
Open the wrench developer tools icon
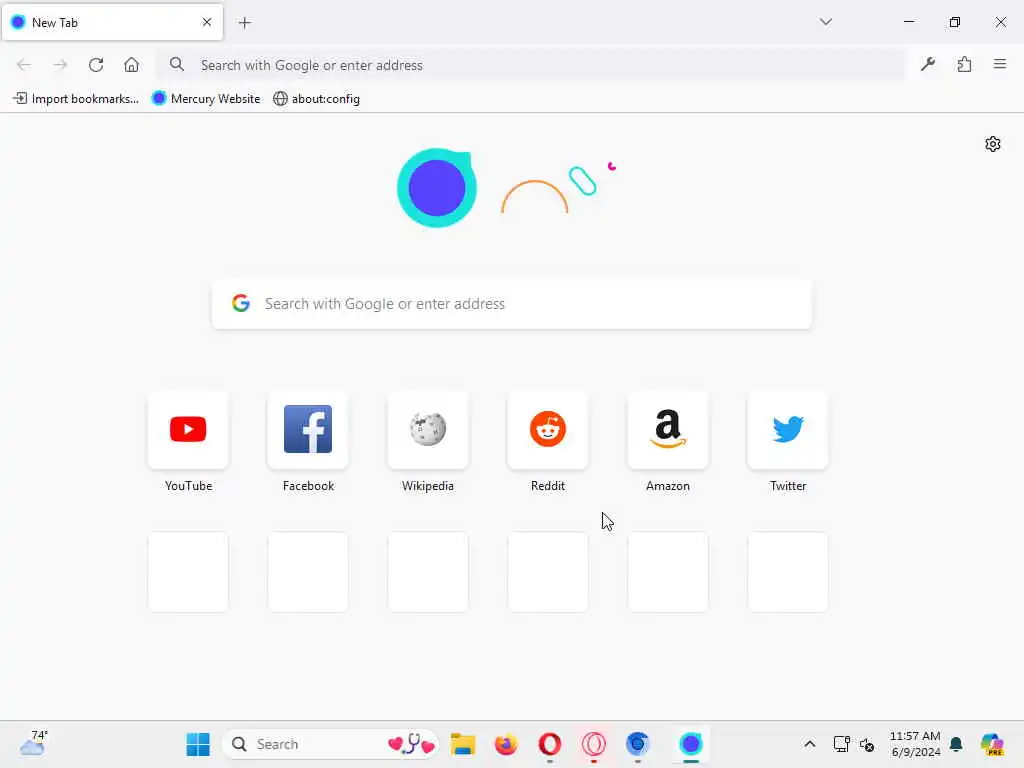pos(928,64)
